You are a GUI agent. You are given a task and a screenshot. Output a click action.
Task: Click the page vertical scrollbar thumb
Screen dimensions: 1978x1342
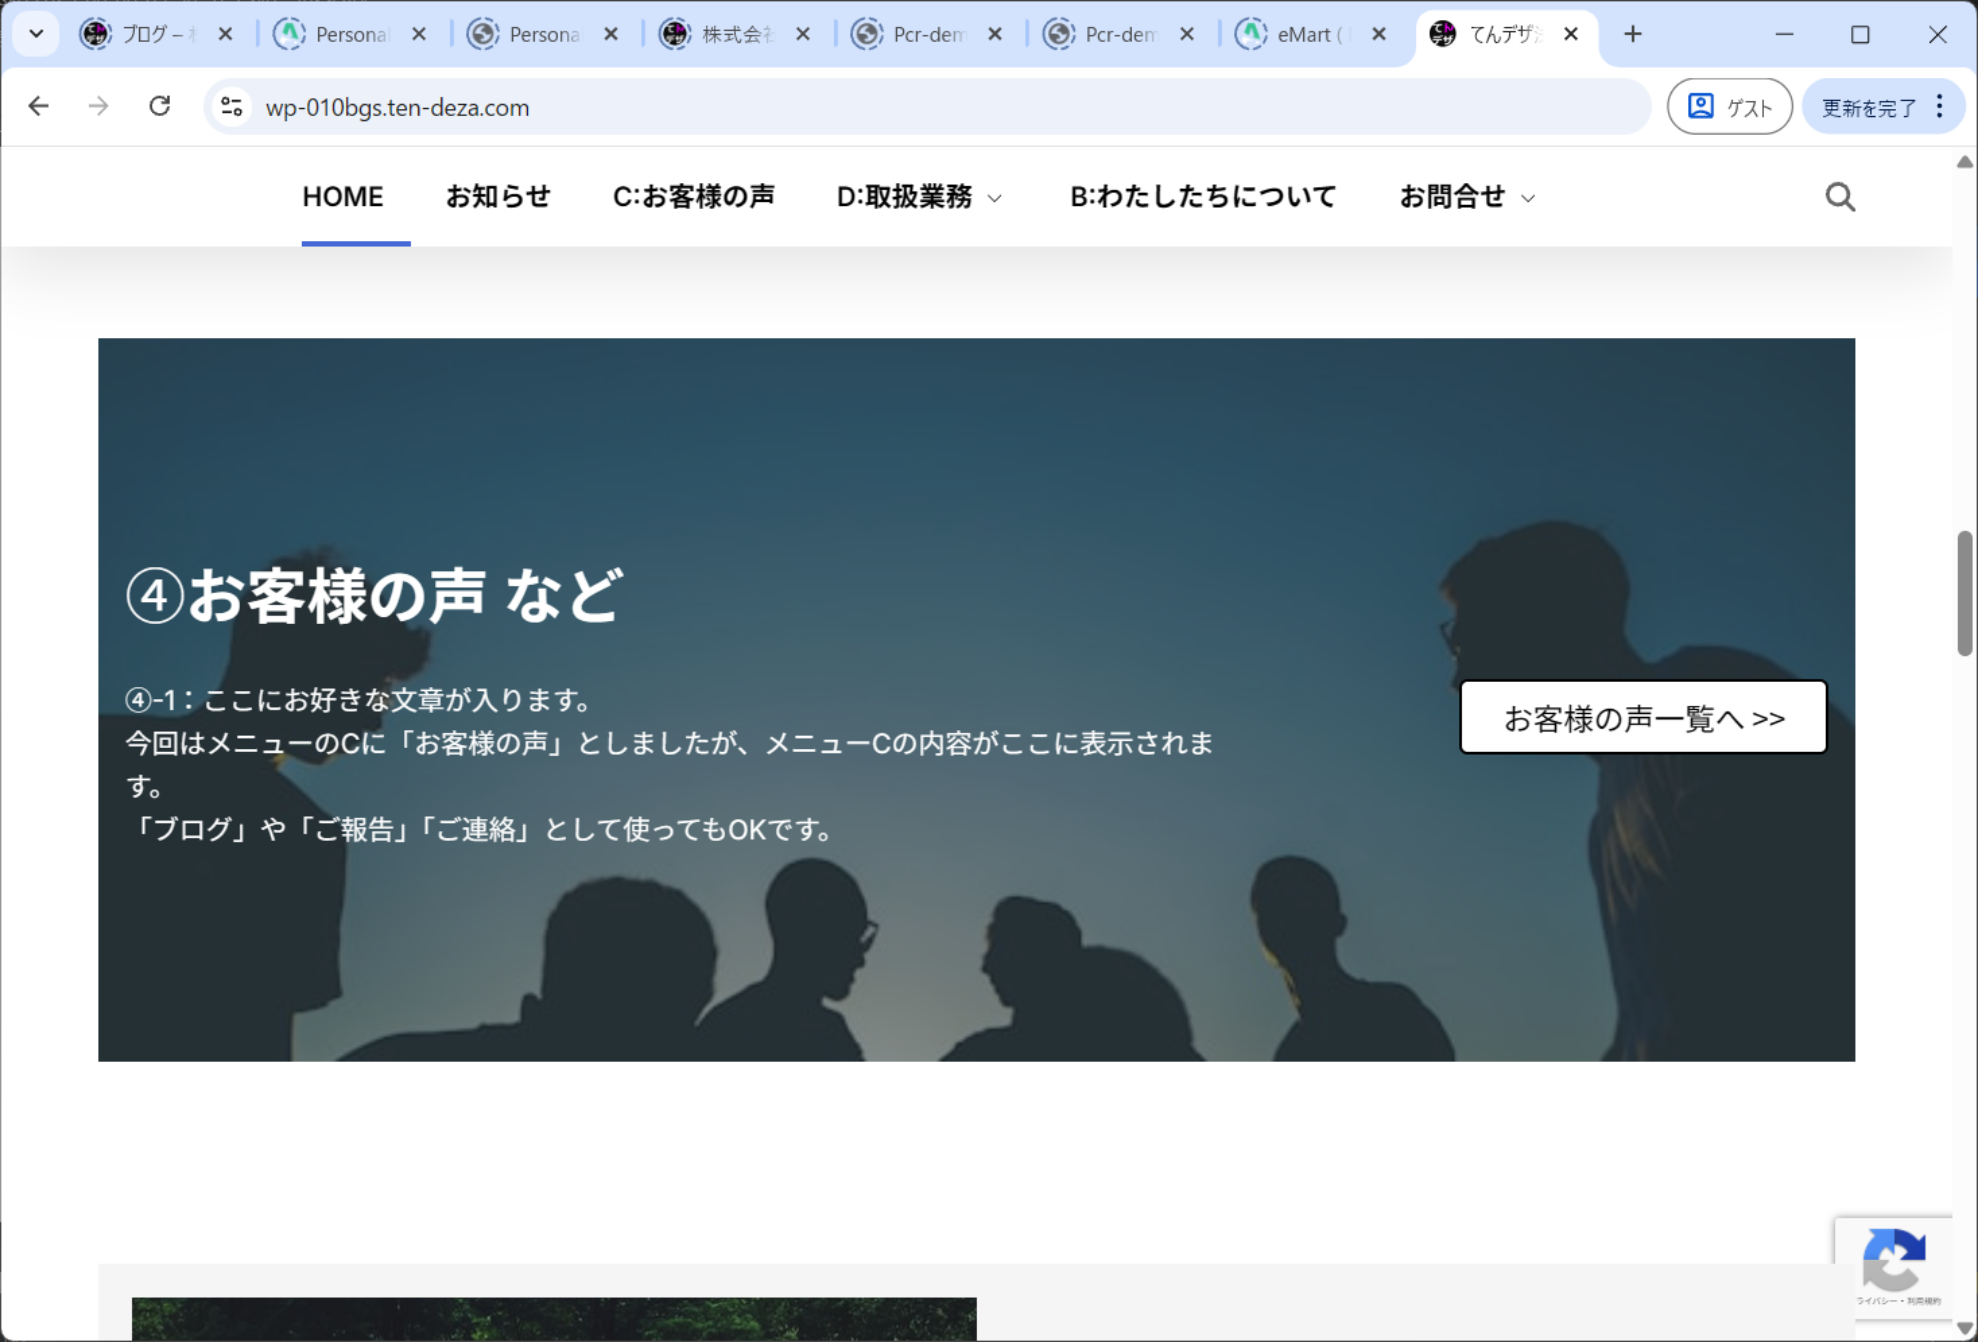point(1964,594)
